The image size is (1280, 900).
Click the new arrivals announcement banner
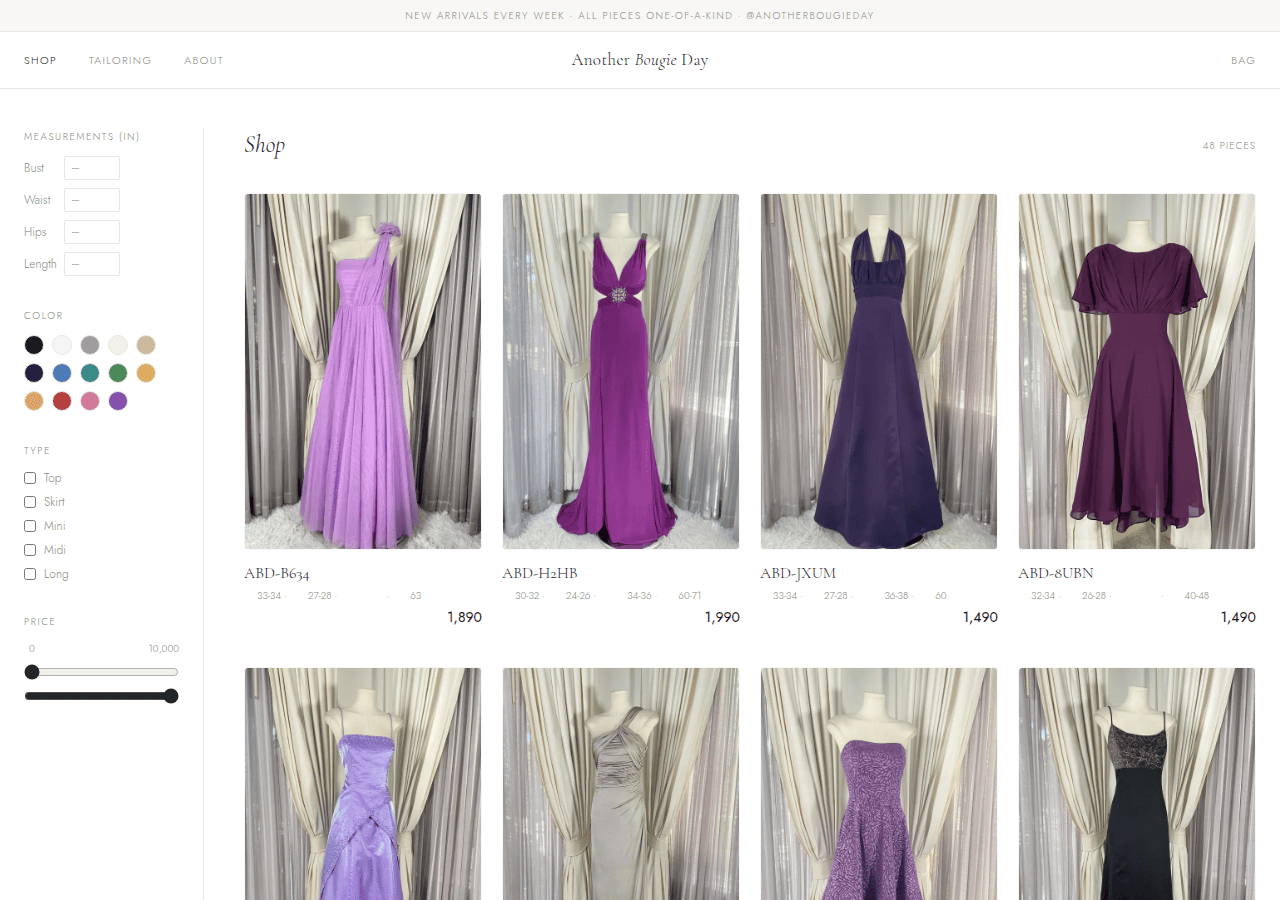point(640,16)
